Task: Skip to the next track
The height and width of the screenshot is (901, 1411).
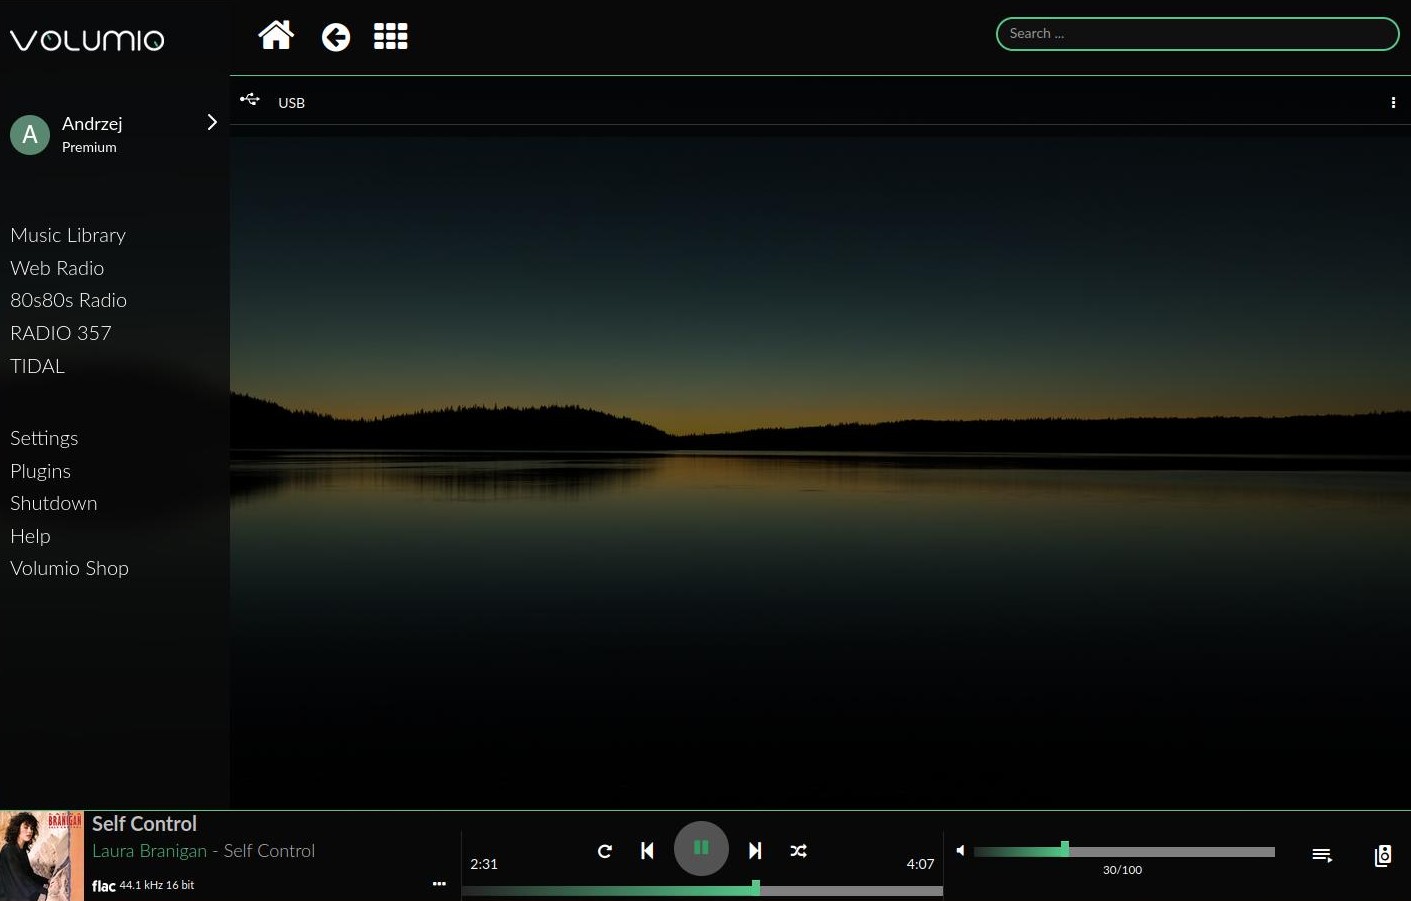Action: [x=755, y=851]
